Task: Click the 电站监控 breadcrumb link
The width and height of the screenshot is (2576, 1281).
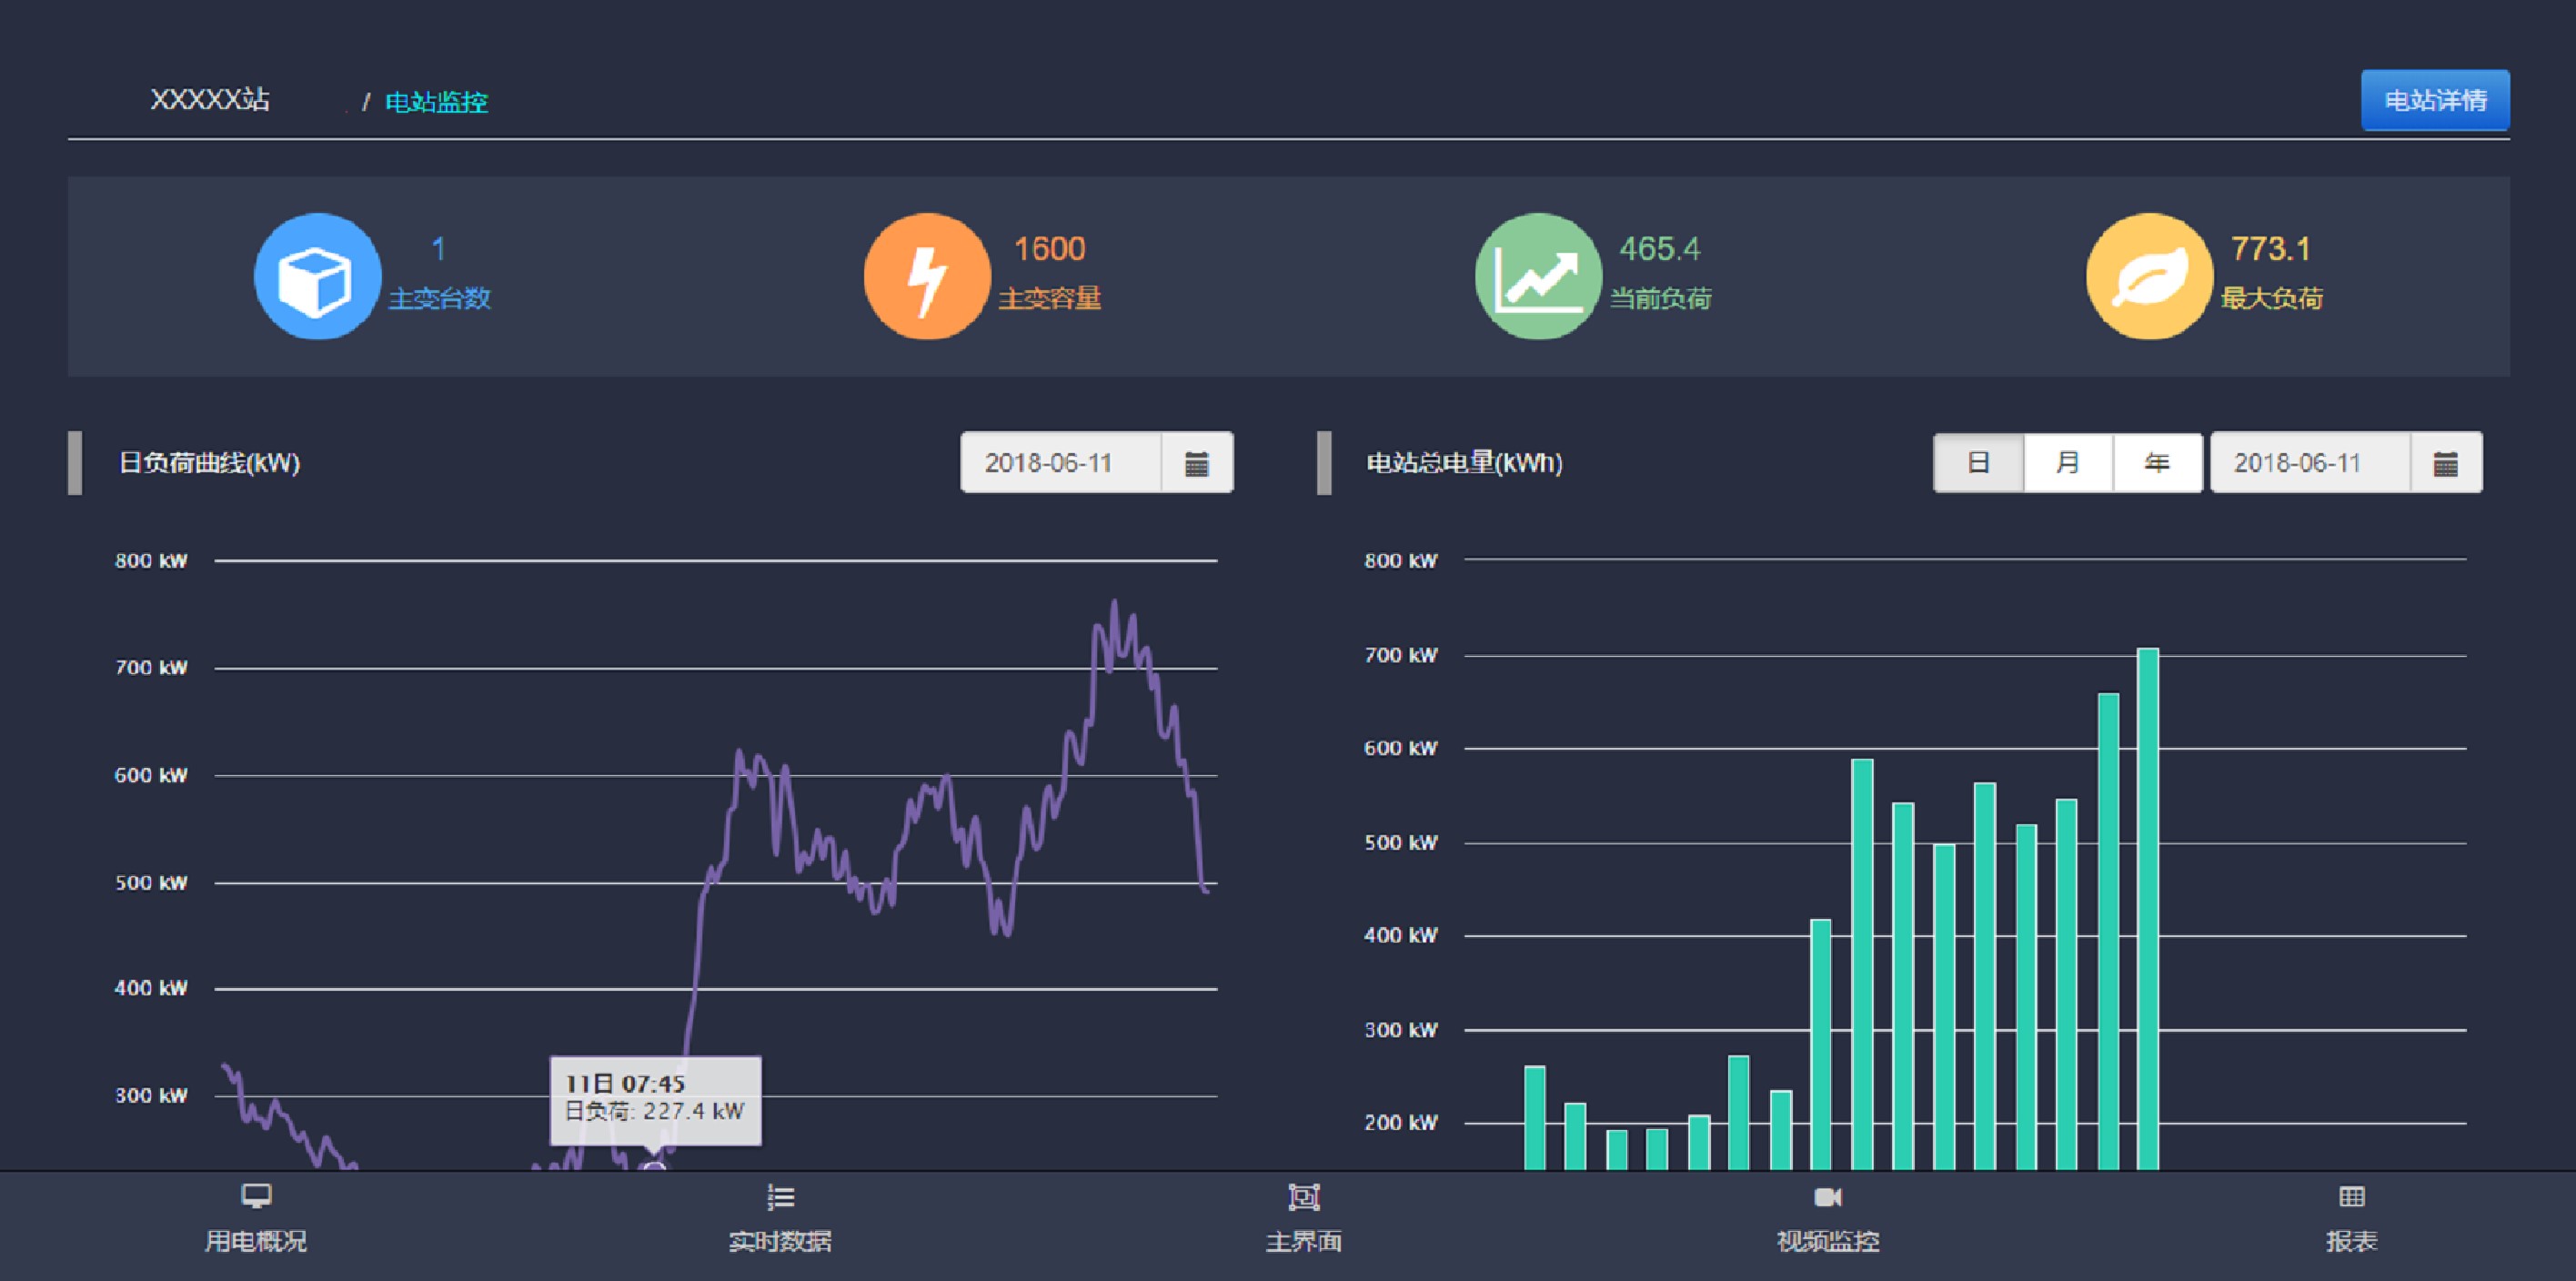Action: point(436,102)
